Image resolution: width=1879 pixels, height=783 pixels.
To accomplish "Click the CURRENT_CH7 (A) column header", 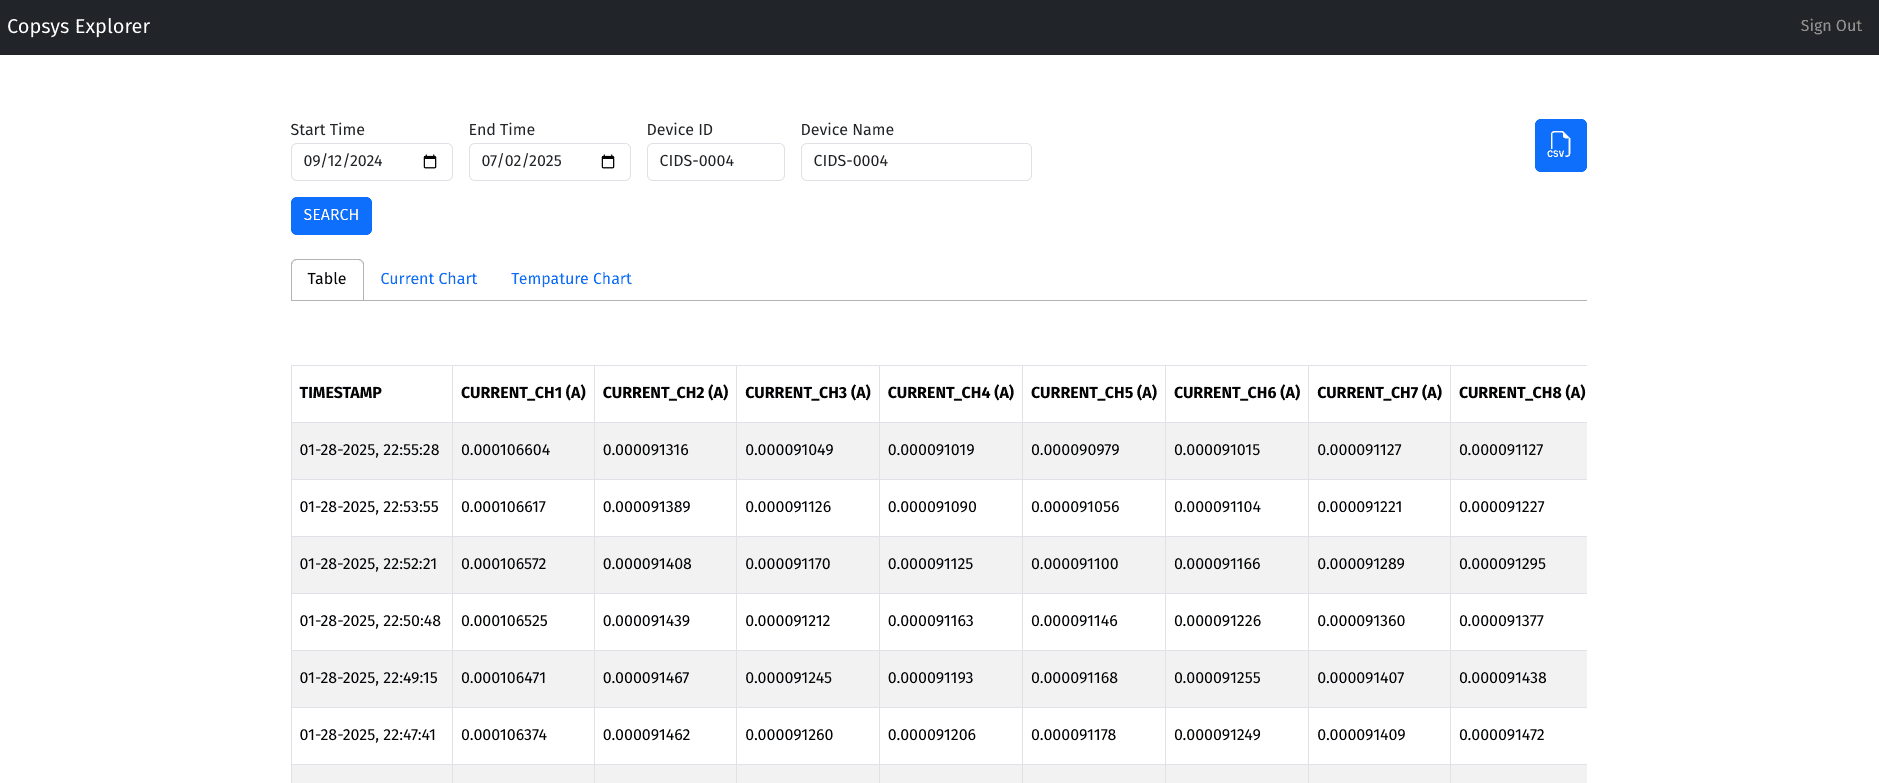I will (x=1379, y=393).
